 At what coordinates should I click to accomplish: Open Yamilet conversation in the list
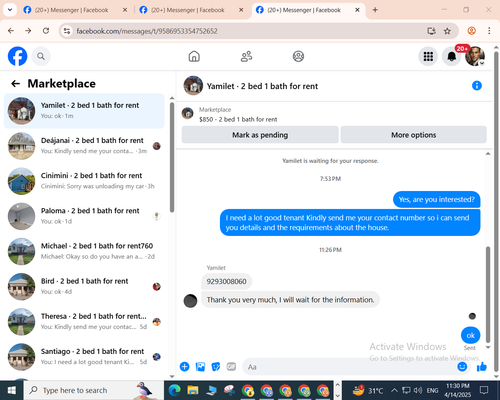coord(84,111)
